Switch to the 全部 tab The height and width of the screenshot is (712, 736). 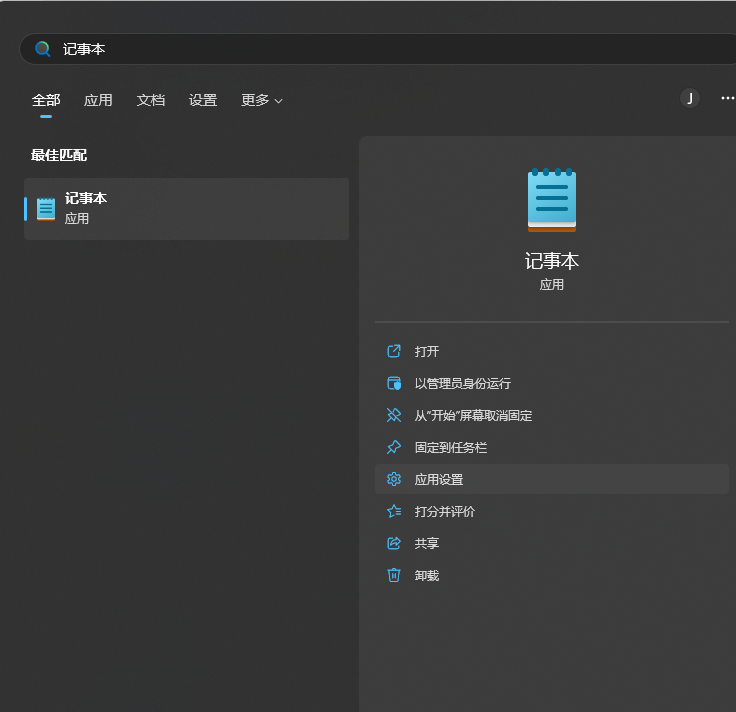[x=46, y=100]
